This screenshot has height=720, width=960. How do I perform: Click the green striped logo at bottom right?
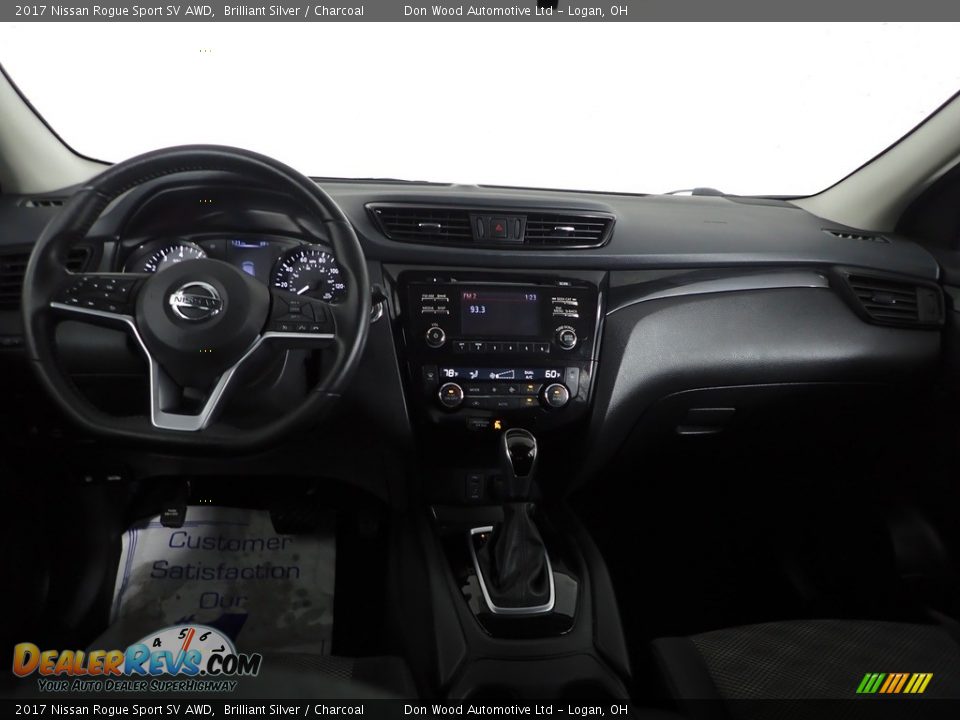click(895, 685)
